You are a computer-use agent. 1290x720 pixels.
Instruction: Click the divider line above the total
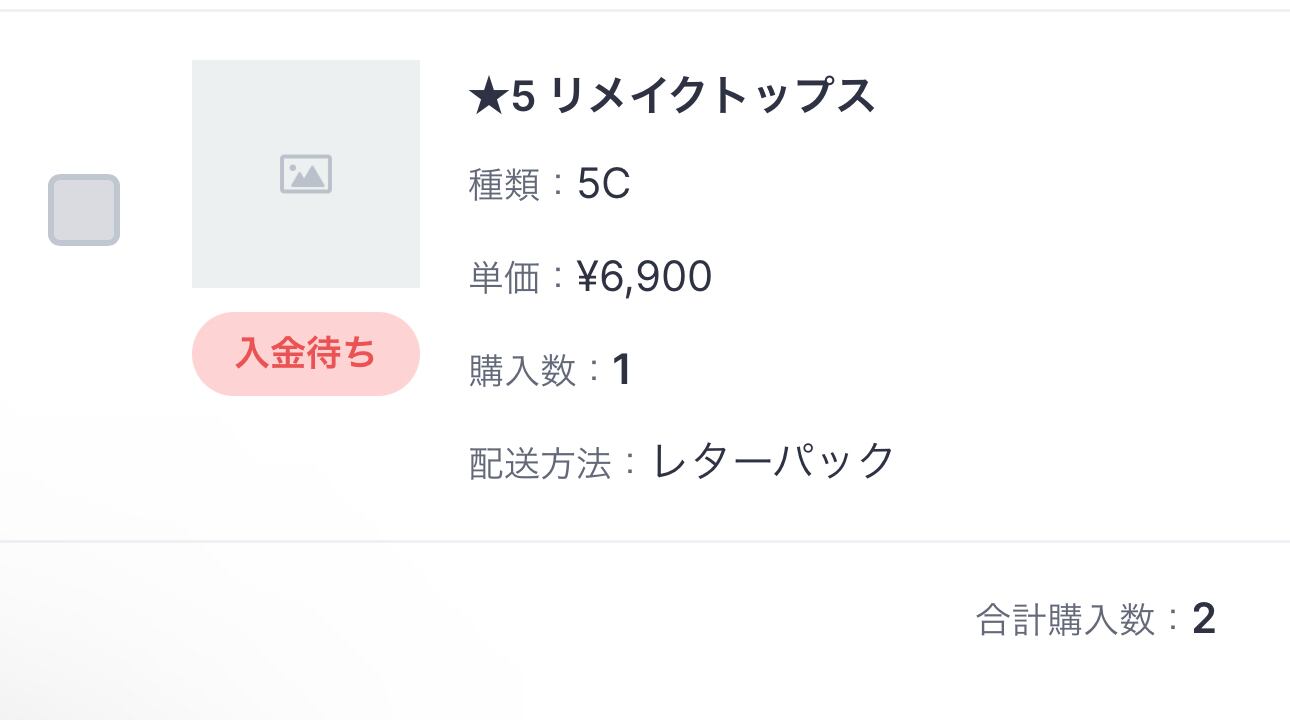[645, 541]
